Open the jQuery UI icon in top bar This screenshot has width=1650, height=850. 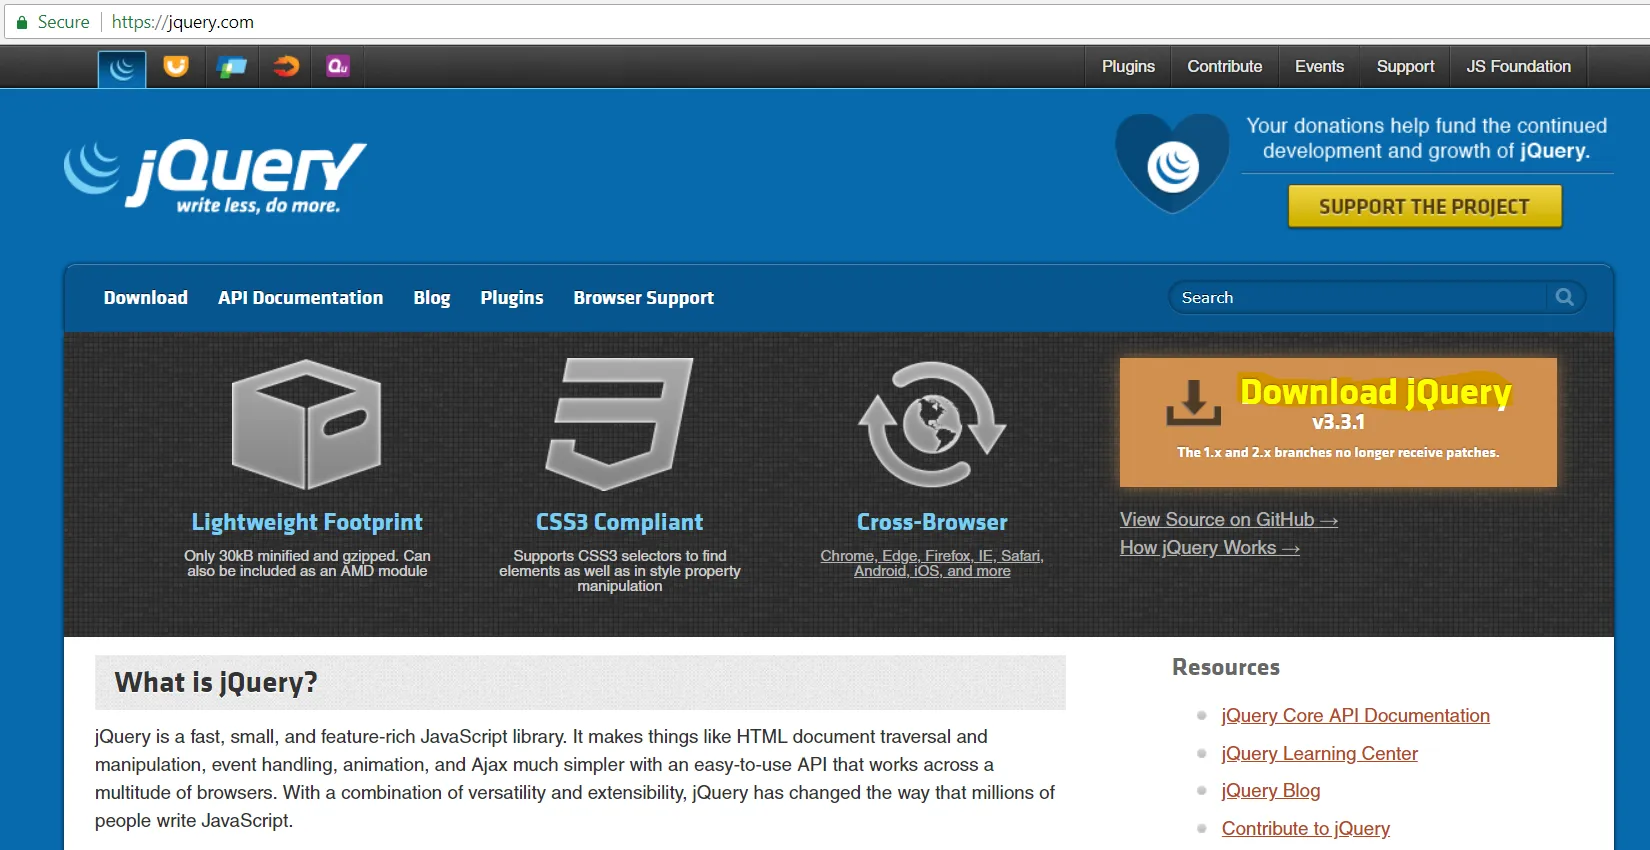click(176, 67)
